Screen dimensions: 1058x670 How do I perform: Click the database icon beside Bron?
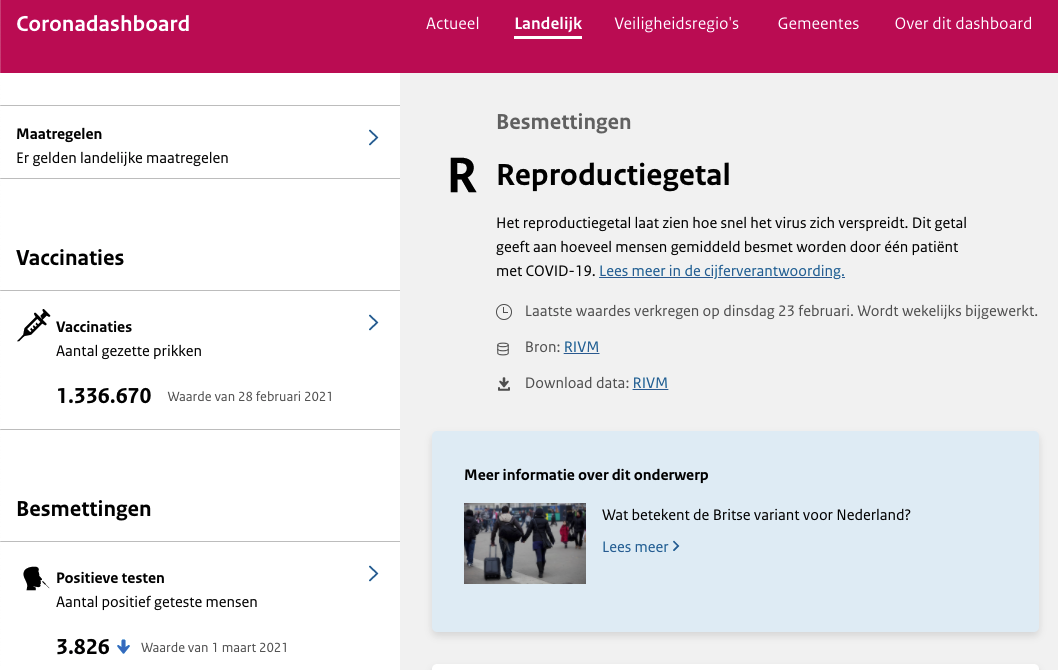click(x=504, y=348)
